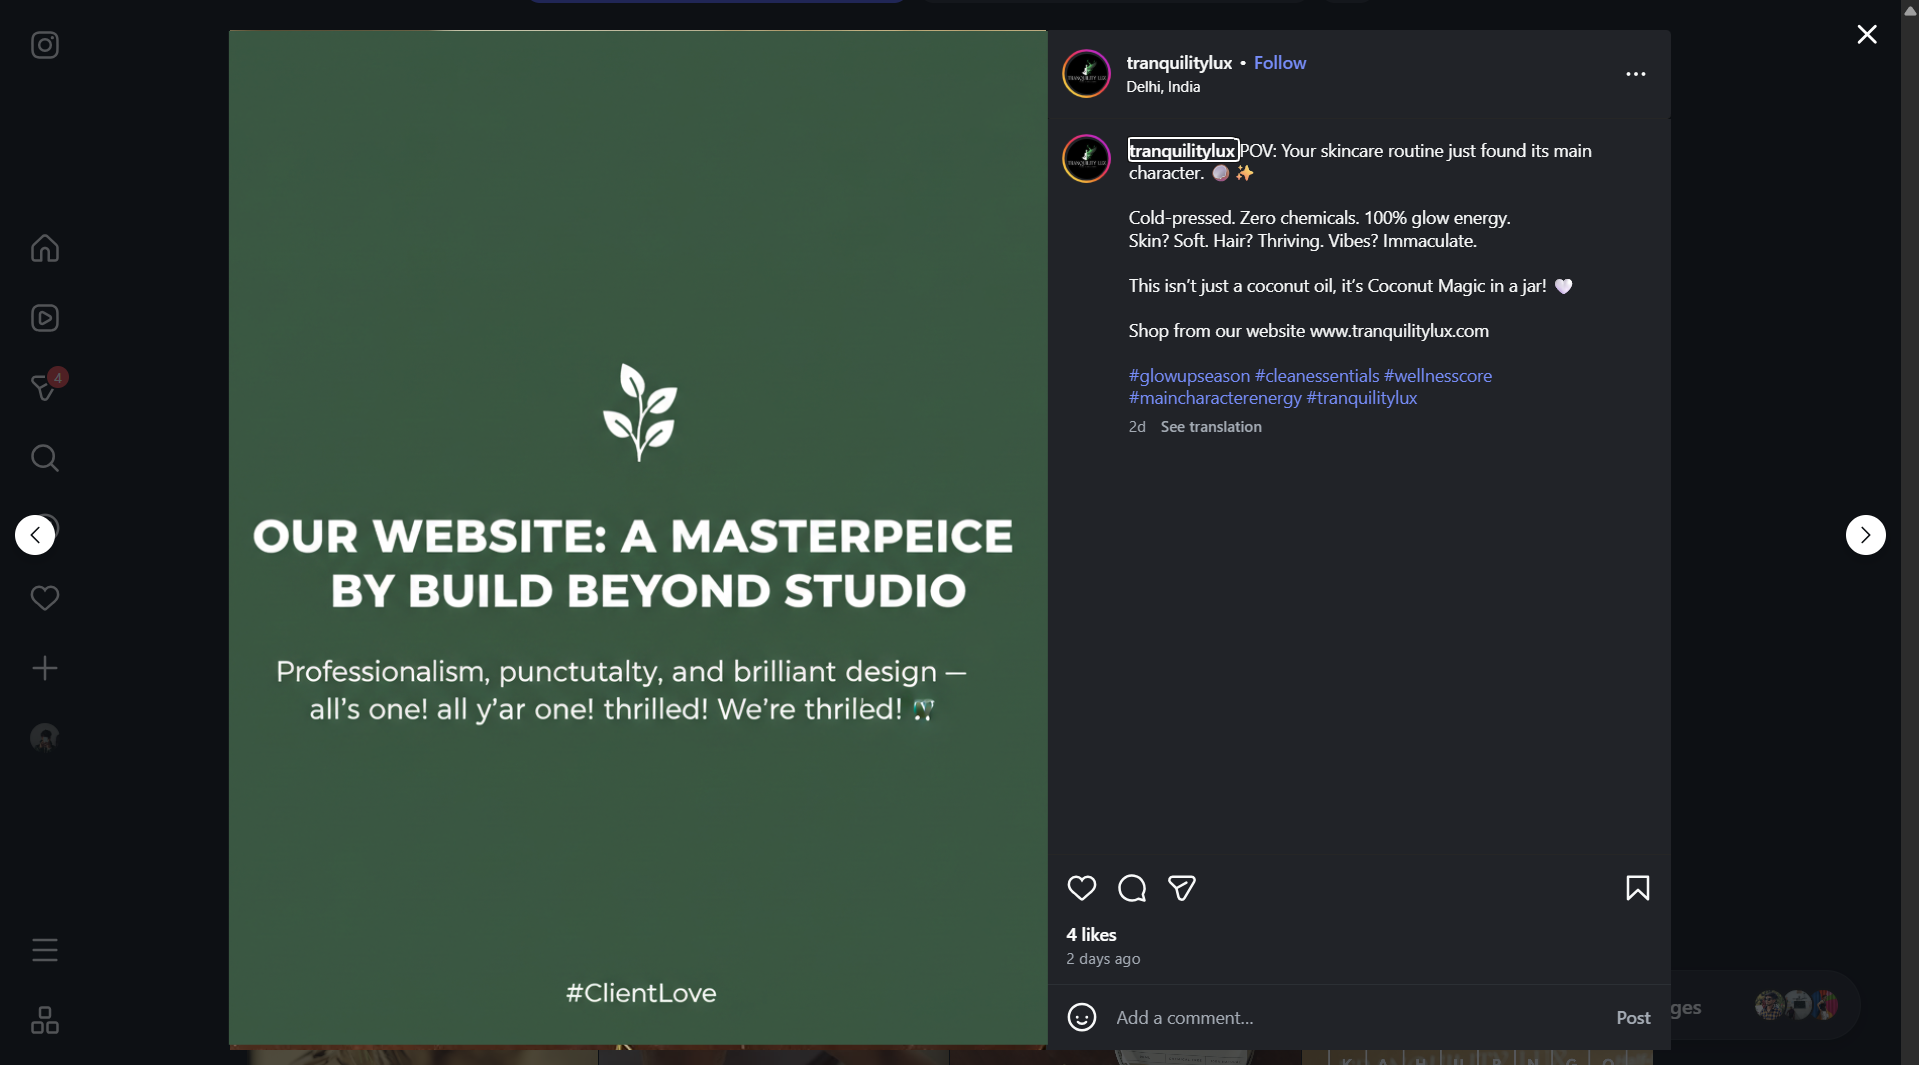1919x1065 pixels.
Task: Go to the next post arrow
Action: (x=1865, y=535)
